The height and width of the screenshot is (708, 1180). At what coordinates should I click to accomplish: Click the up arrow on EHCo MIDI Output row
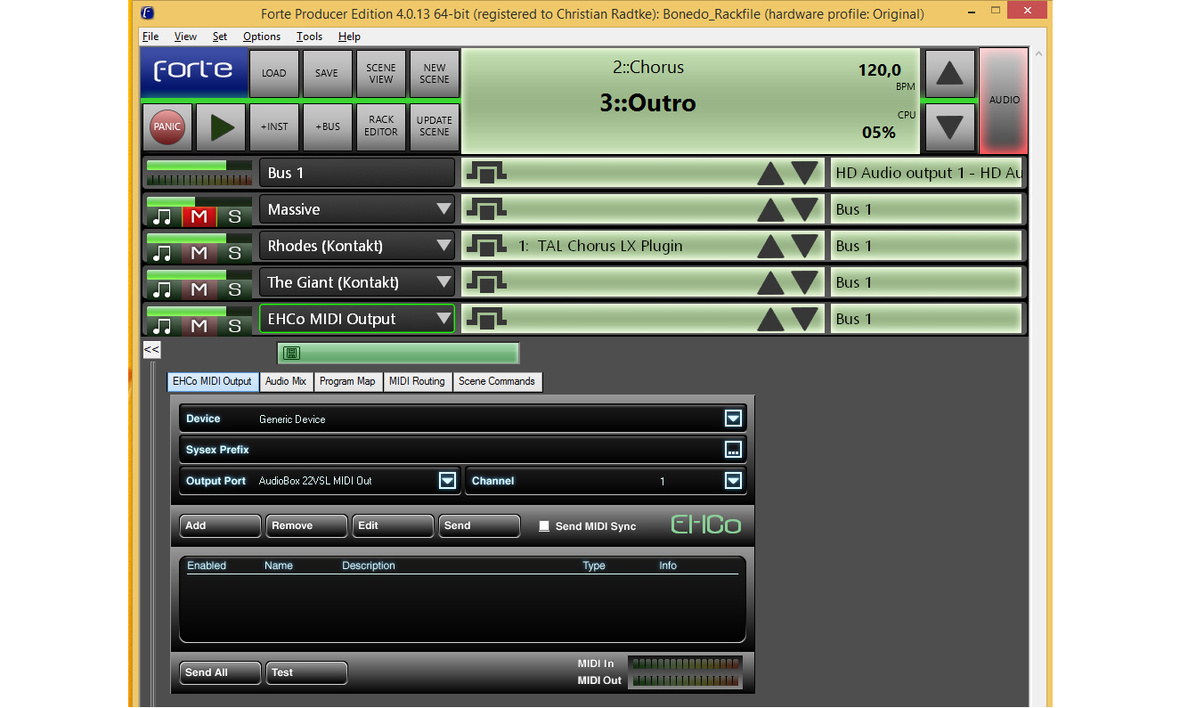point(770,320)
